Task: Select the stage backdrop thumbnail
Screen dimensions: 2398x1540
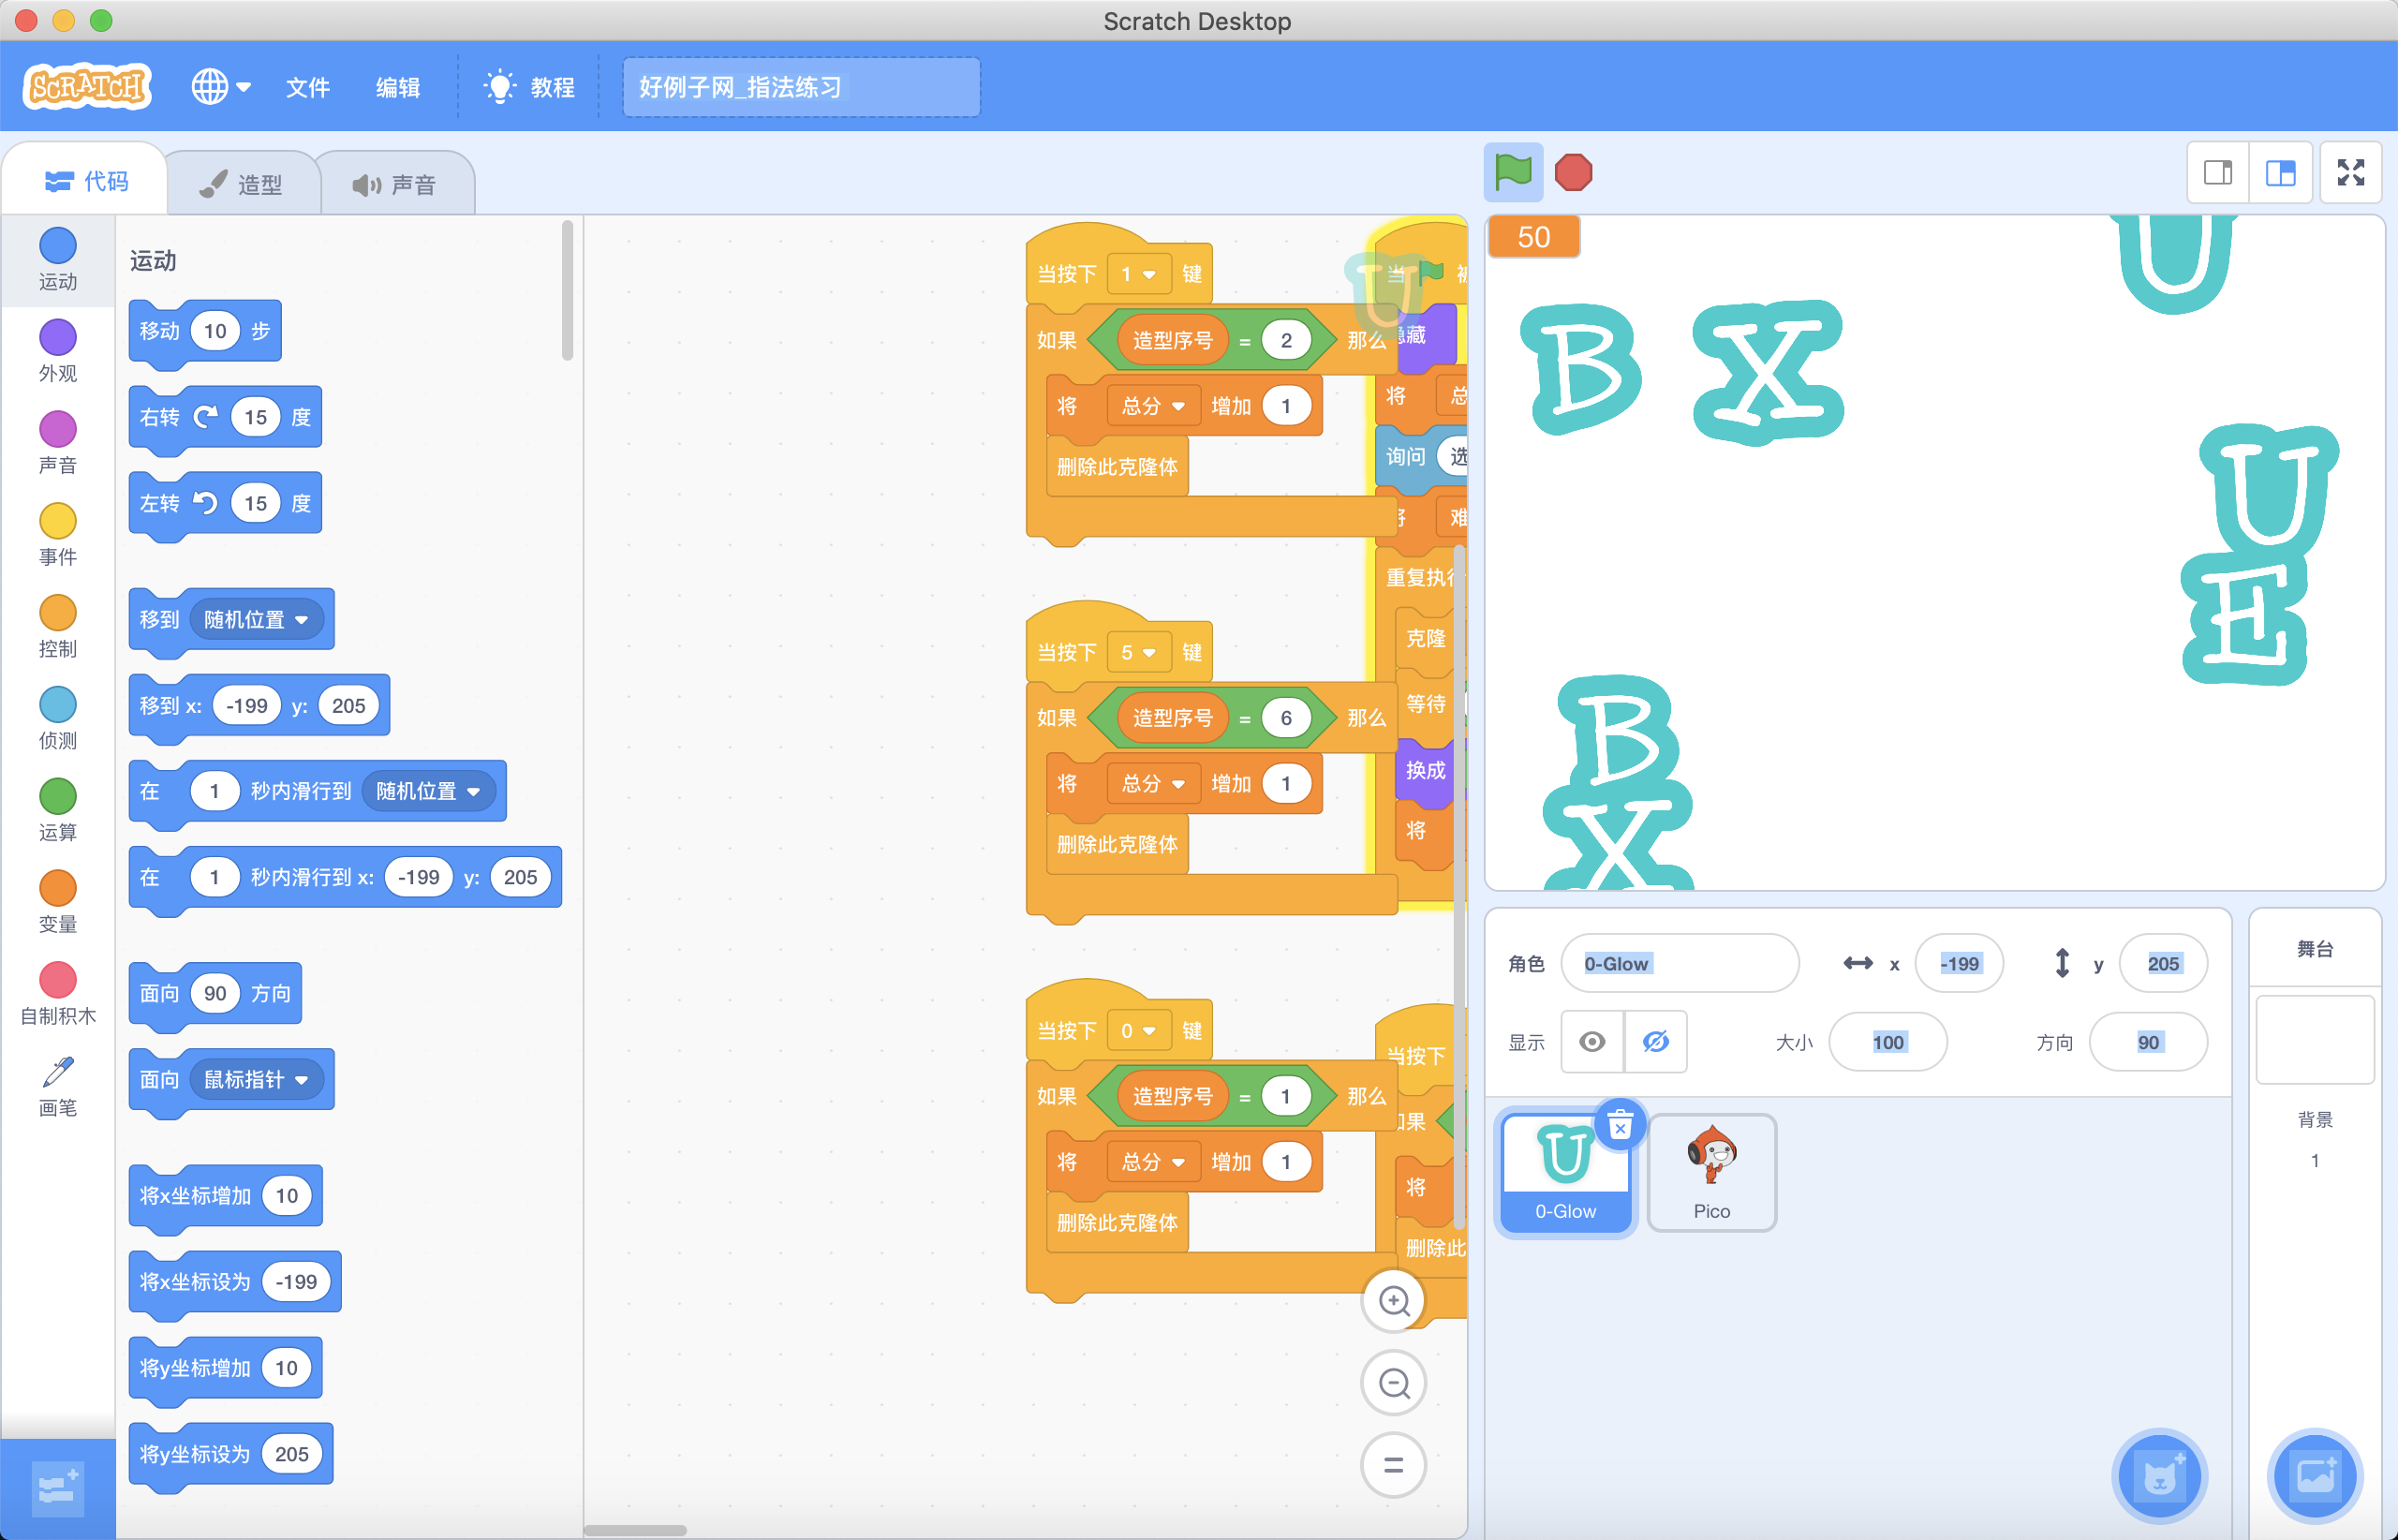Action: (x=2315, y=1039)
